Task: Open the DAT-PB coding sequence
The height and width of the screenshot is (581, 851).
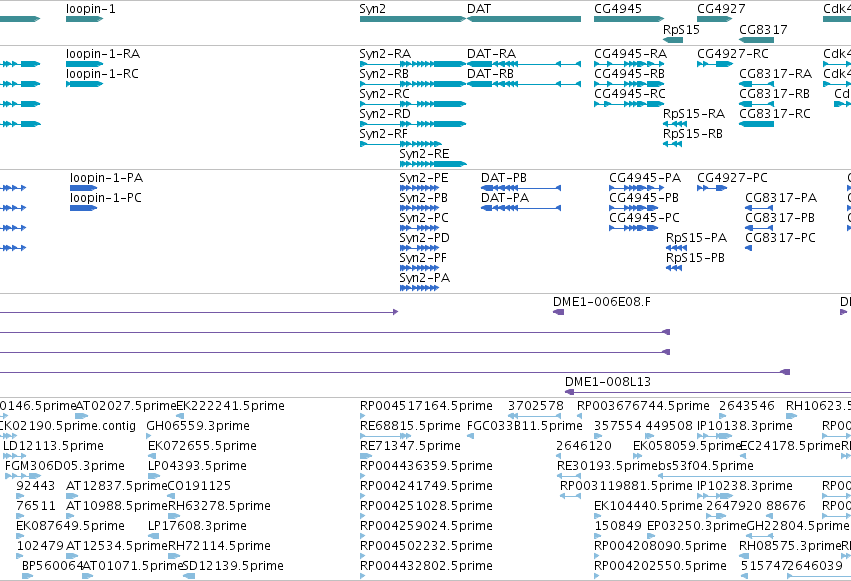Action: click(521, 188)
